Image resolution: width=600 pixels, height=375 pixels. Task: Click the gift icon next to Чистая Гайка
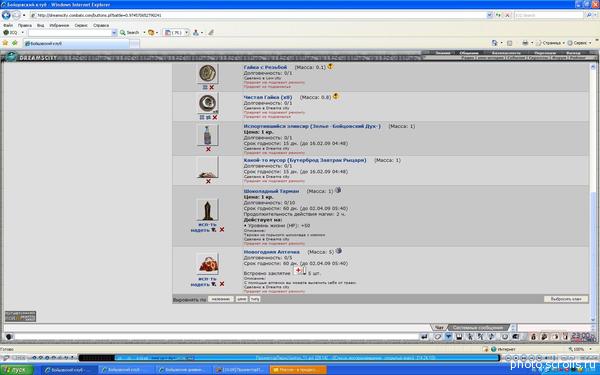(336, 96)
